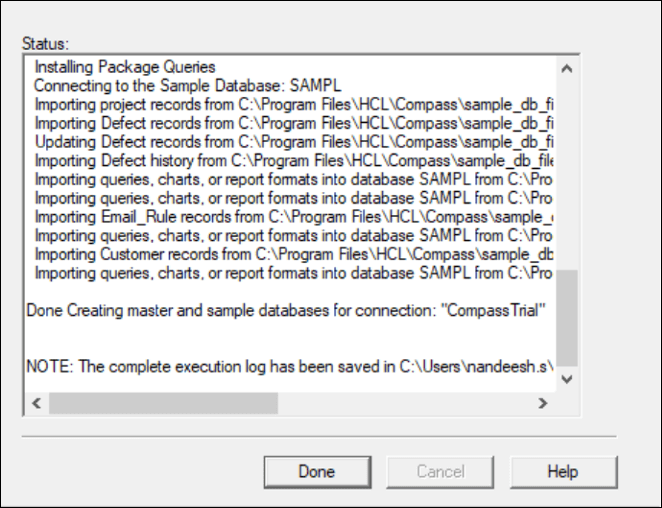
Task: Click the "Connecting to the Sample Database" line
Action: click(x=187, y=86)
